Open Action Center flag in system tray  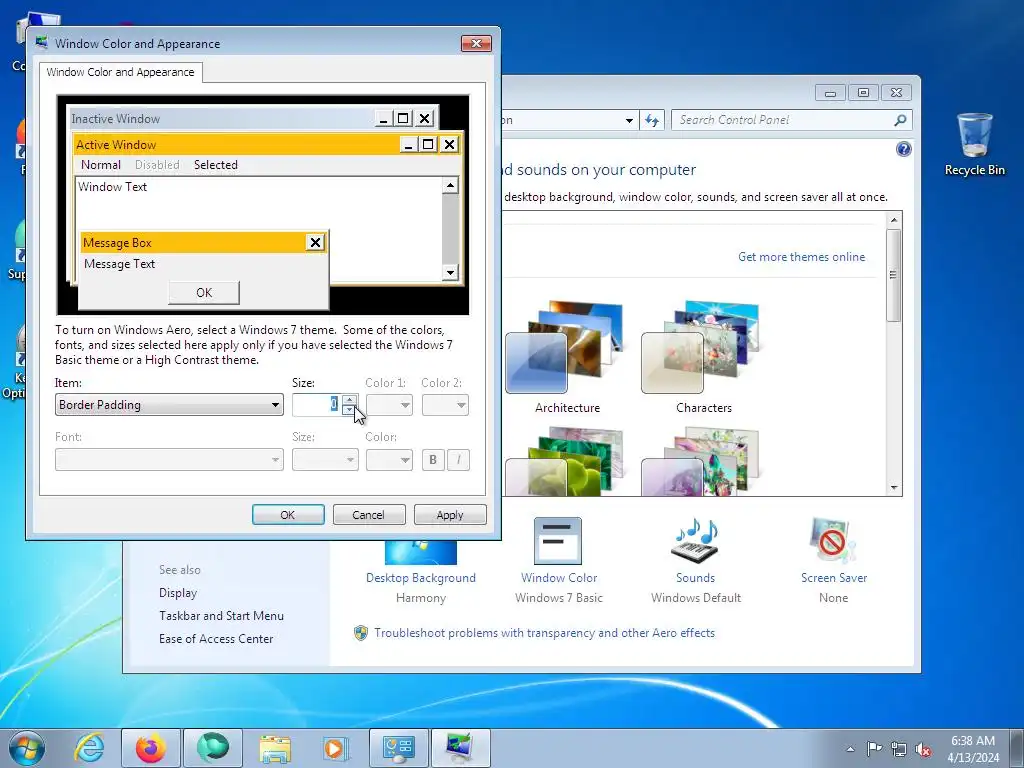coord(874,749)
